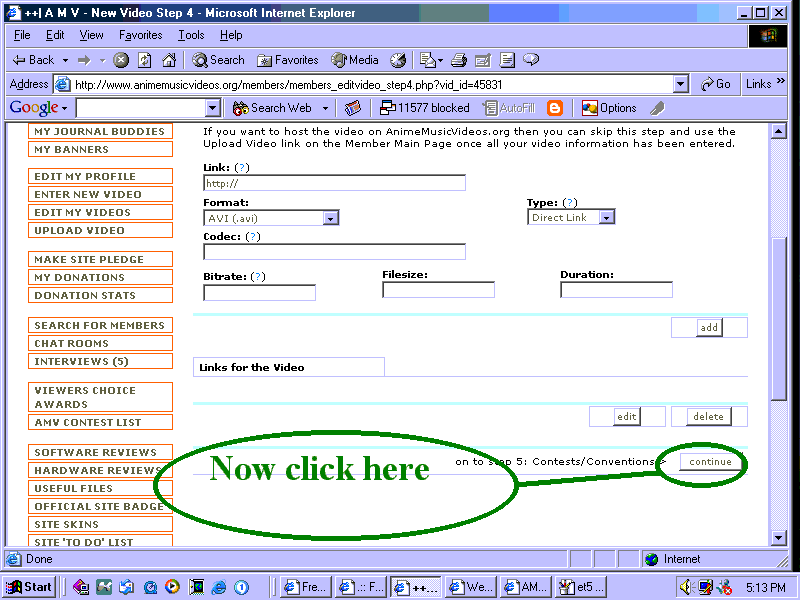Click the continue button

pyautogui.click(x=711, y=462)
